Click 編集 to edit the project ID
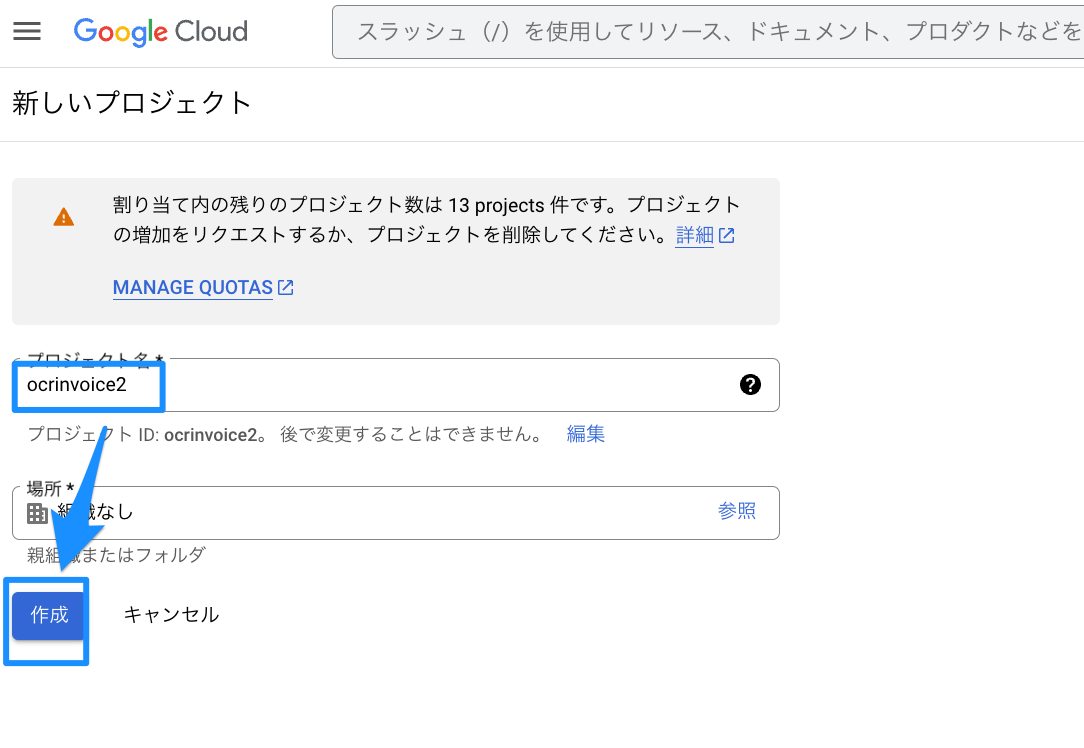The image size is (1084, 748). pos(585,433)
